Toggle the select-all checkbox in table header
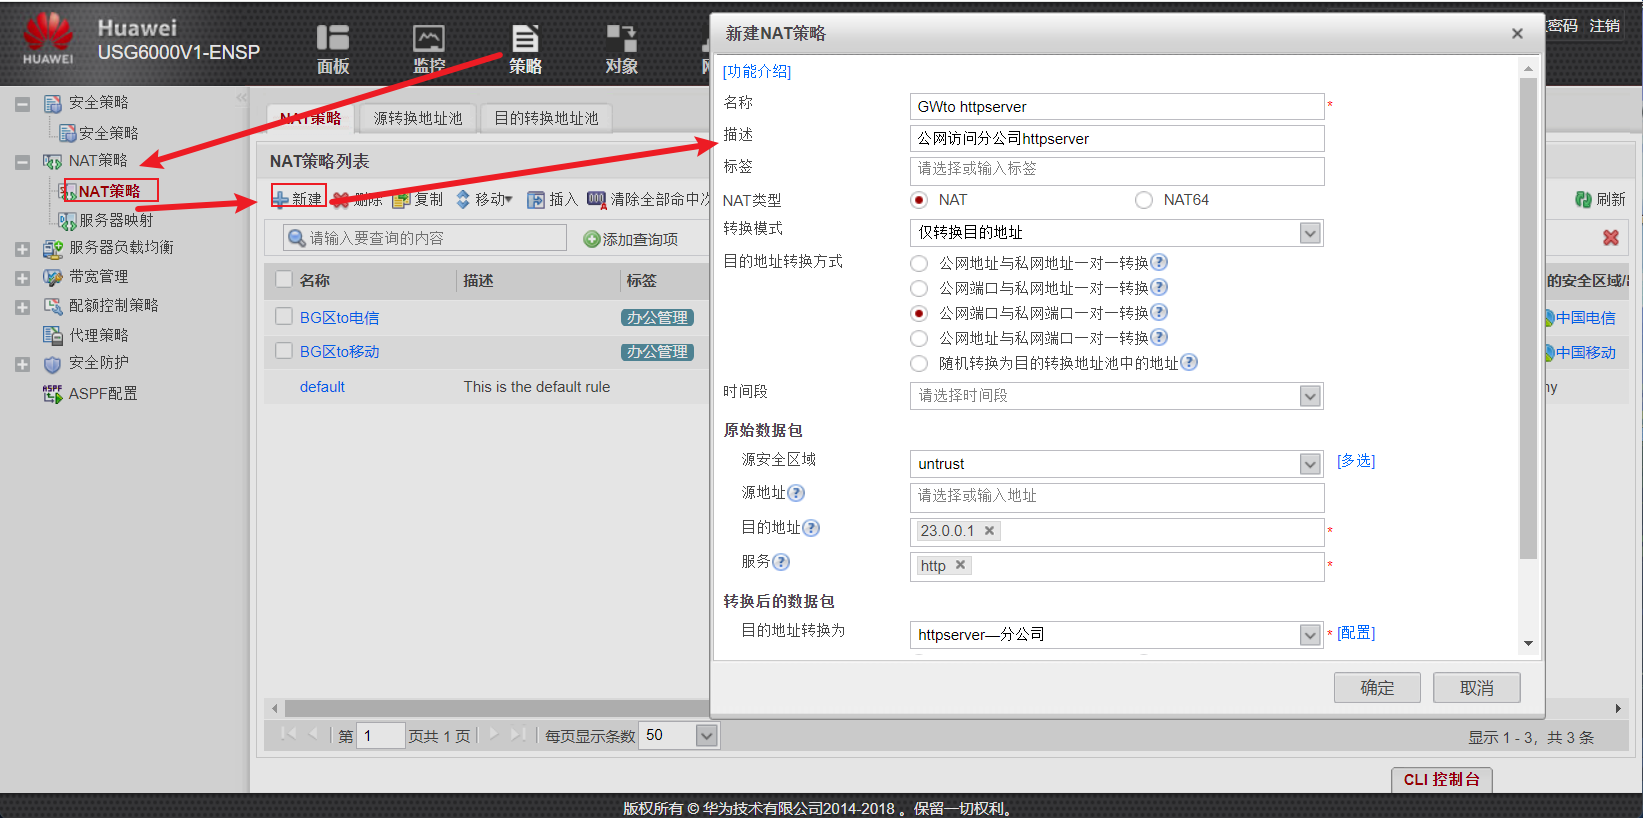Screen dimensions: 1643x818 pos(284,280)
